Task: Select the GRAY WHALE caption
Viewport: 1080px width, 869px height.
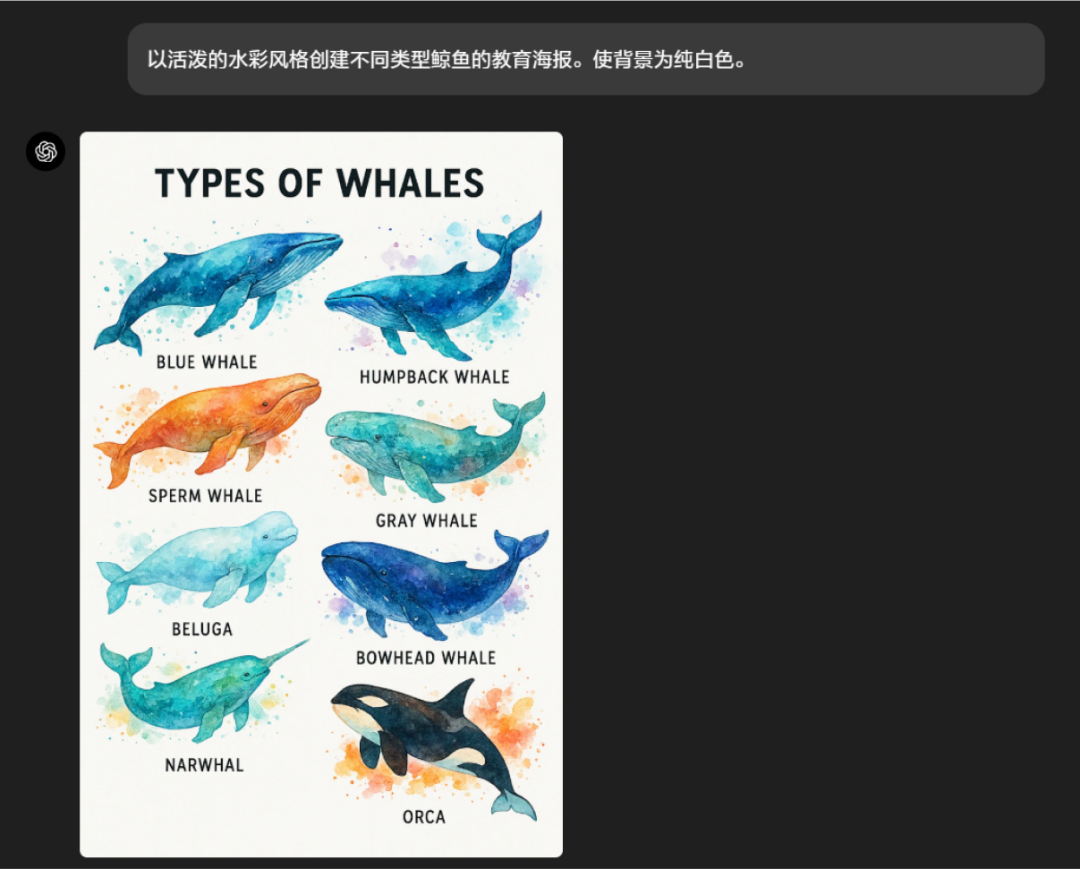Action: pos(426,521)
